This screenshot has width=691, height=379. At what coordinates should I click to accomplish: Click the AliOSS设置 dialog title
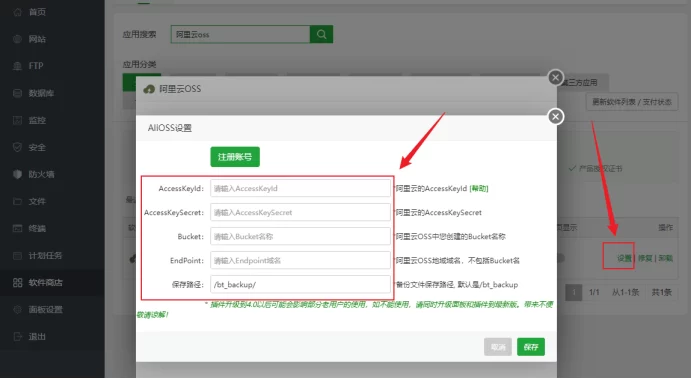point(170,128)
